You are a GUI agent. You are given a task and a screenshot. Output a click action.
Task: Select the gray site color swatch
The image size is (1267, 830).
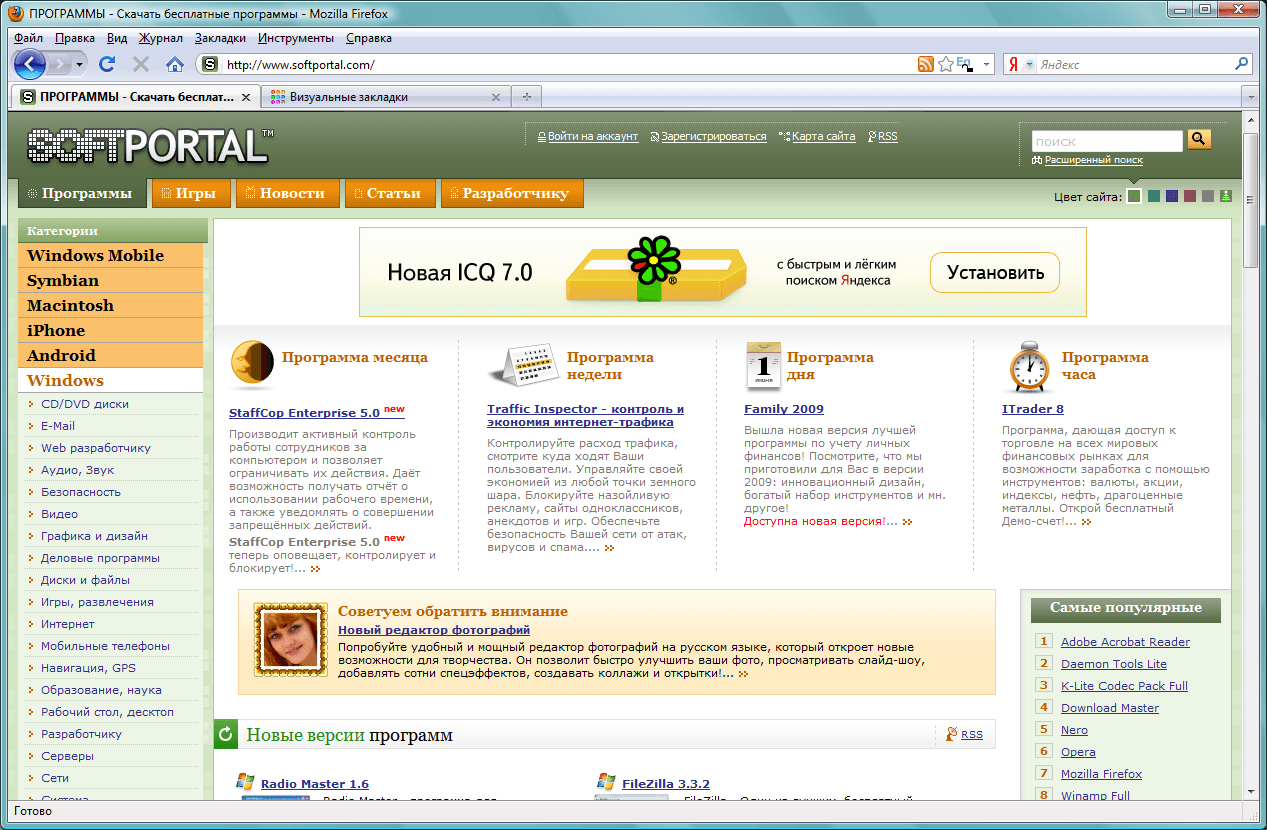coord(1208,196)
